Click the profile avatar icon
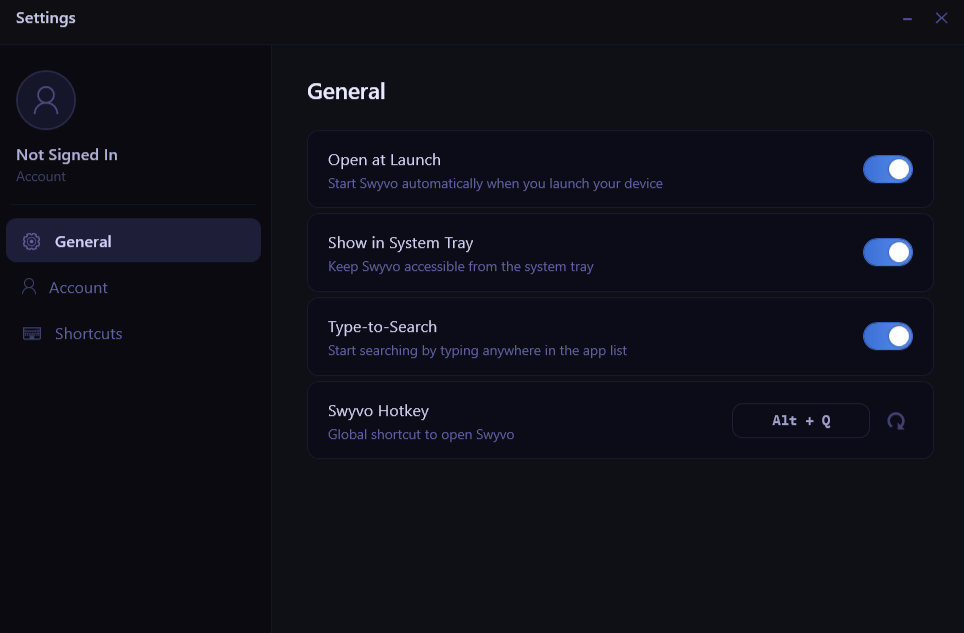 [x=46, y=100]
